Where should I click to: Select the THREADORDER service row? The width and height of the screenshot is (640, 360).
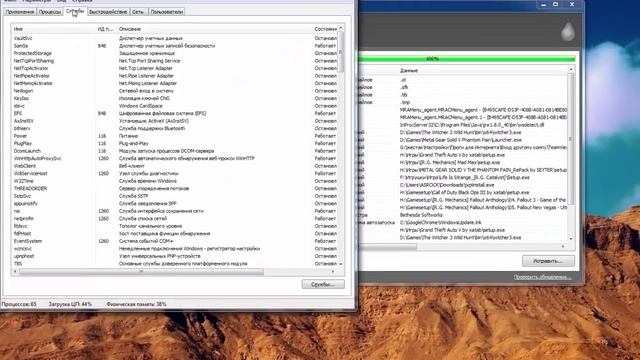175,189
